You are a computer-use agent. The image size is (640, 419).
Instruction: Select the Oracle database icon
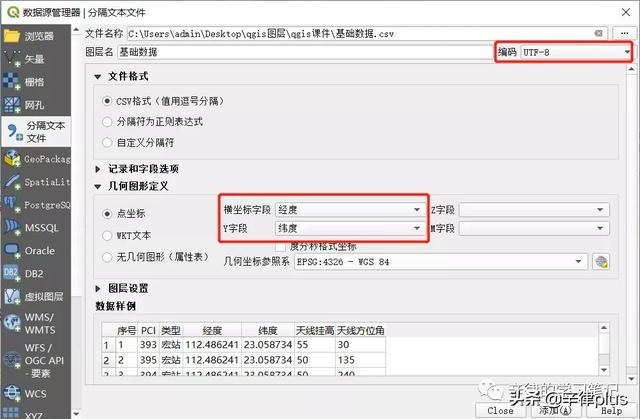(14, 250)
